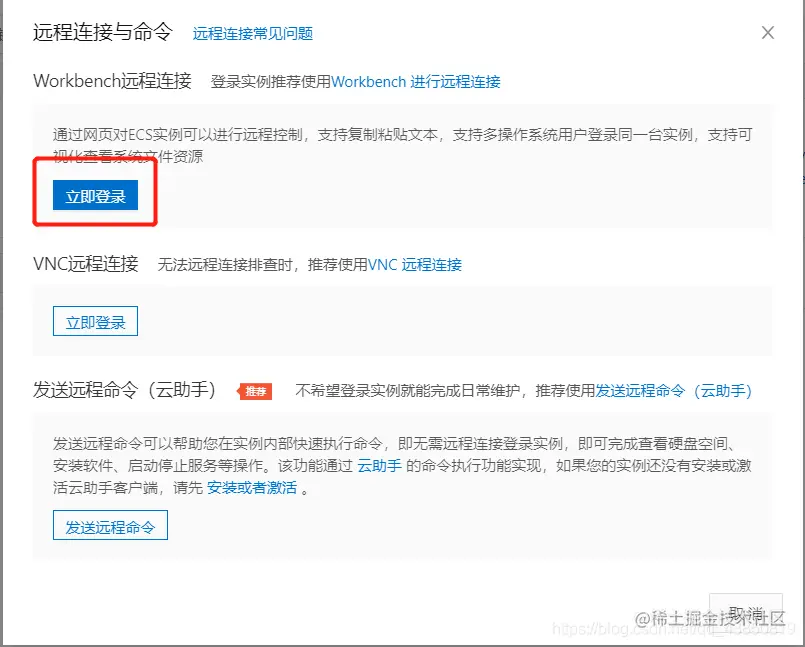
Task: Click the 不希望登录实例 hint text
Action: point(445,391)
